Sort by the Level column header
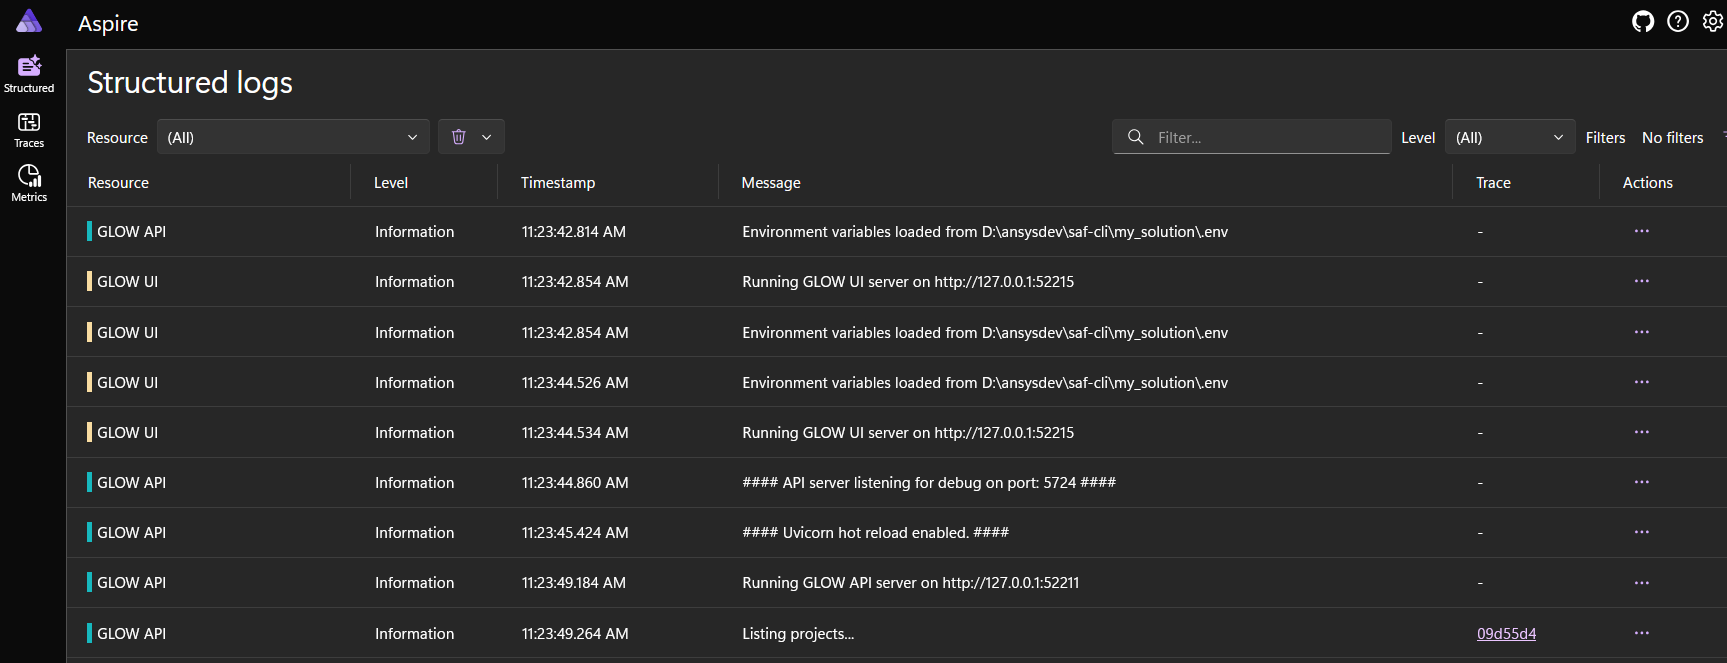Viewport: 1727px width, 663px height. point(391,182)
